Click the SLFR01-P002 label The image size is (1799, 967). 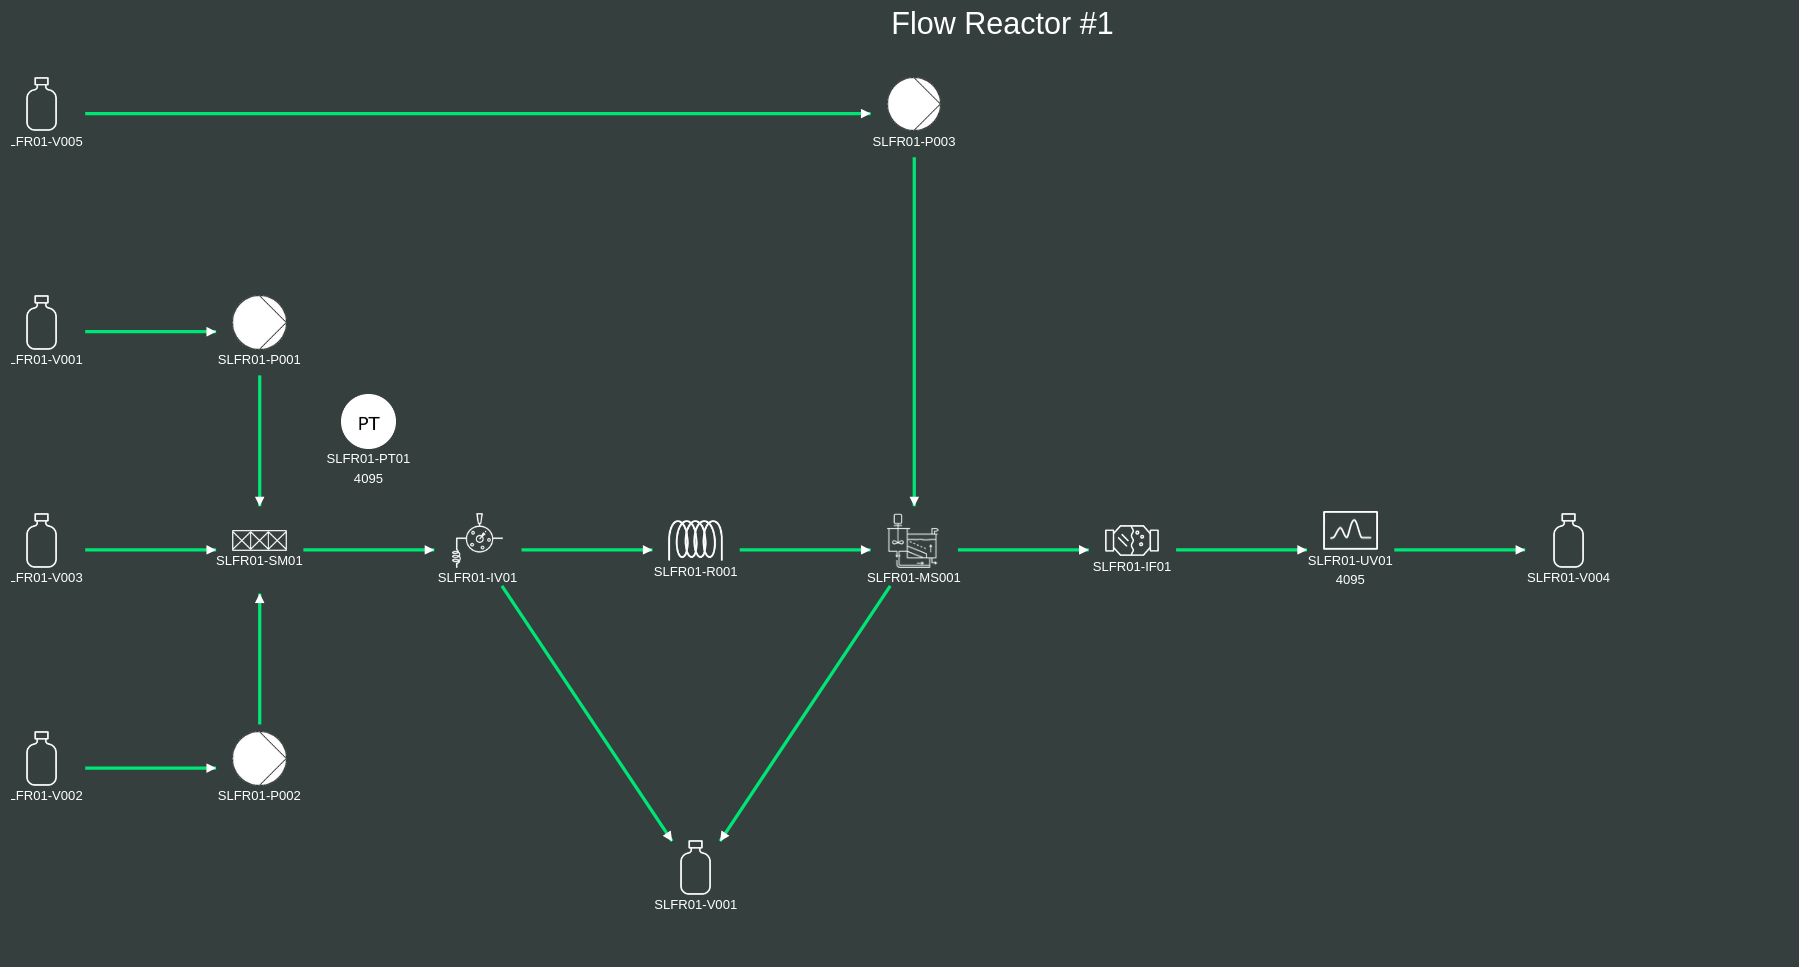pos(259,796)
